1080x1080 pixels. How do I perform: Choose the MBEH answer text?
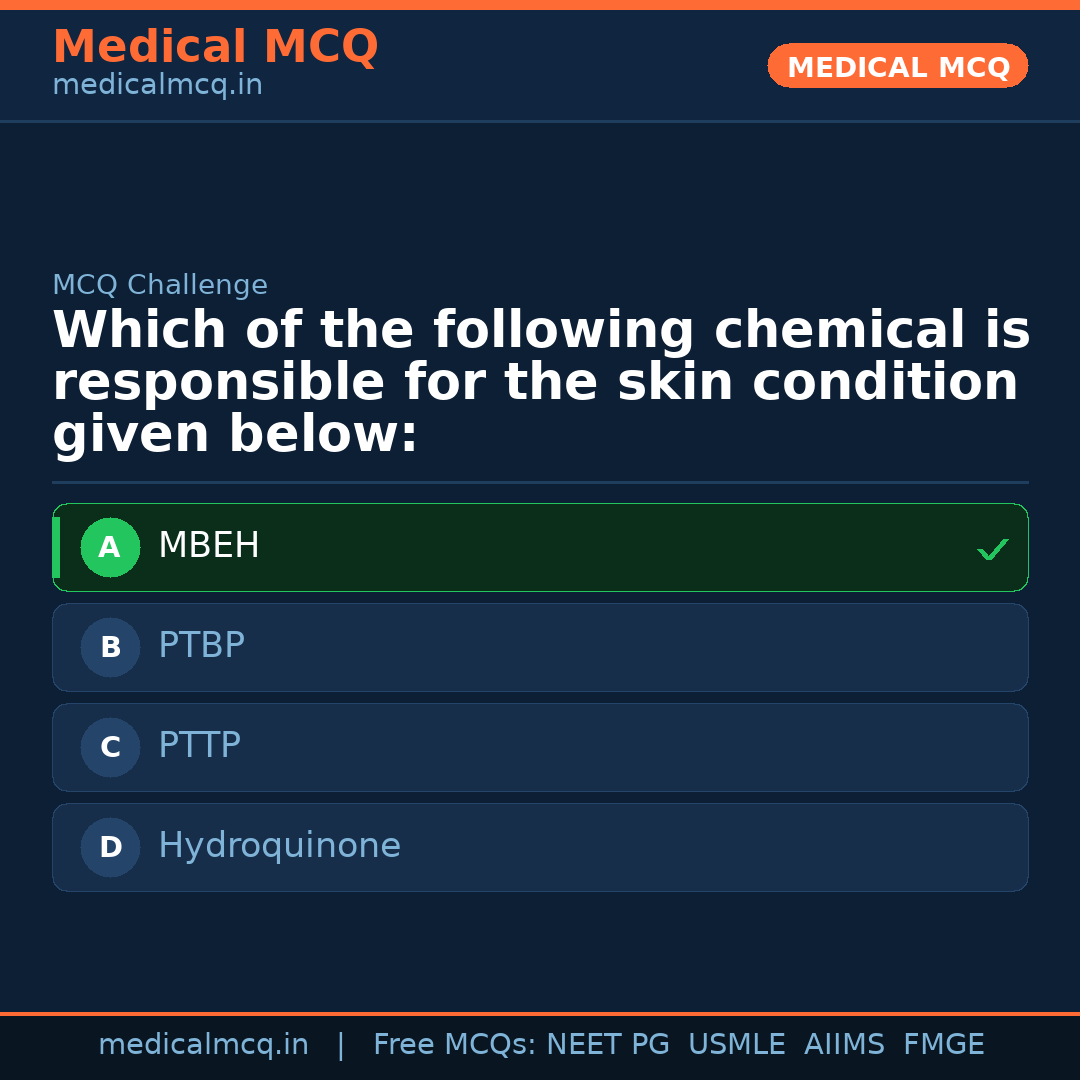tap(209, 546)
